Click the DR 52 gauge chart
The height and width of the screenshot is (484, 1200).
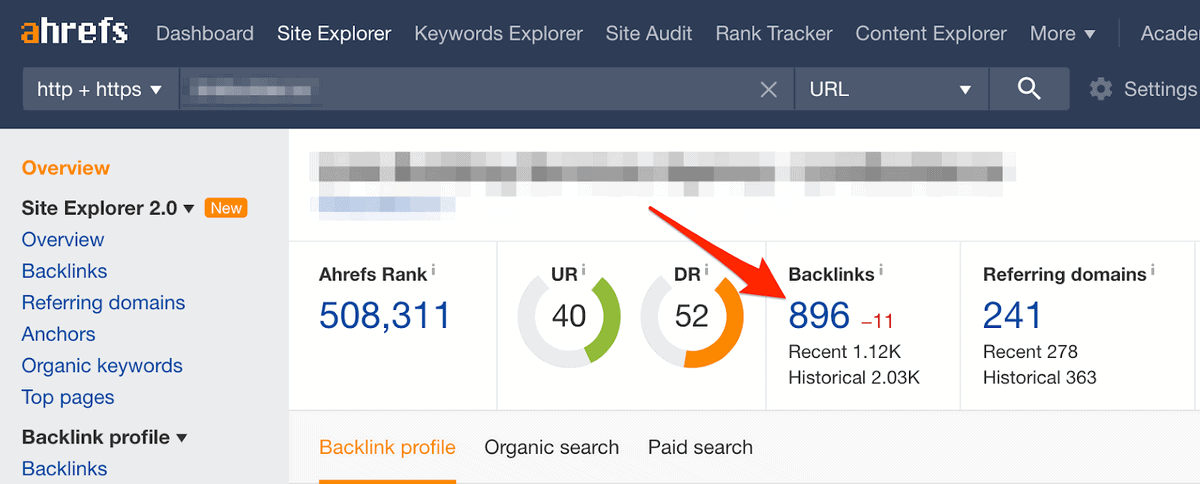point(692,317)
